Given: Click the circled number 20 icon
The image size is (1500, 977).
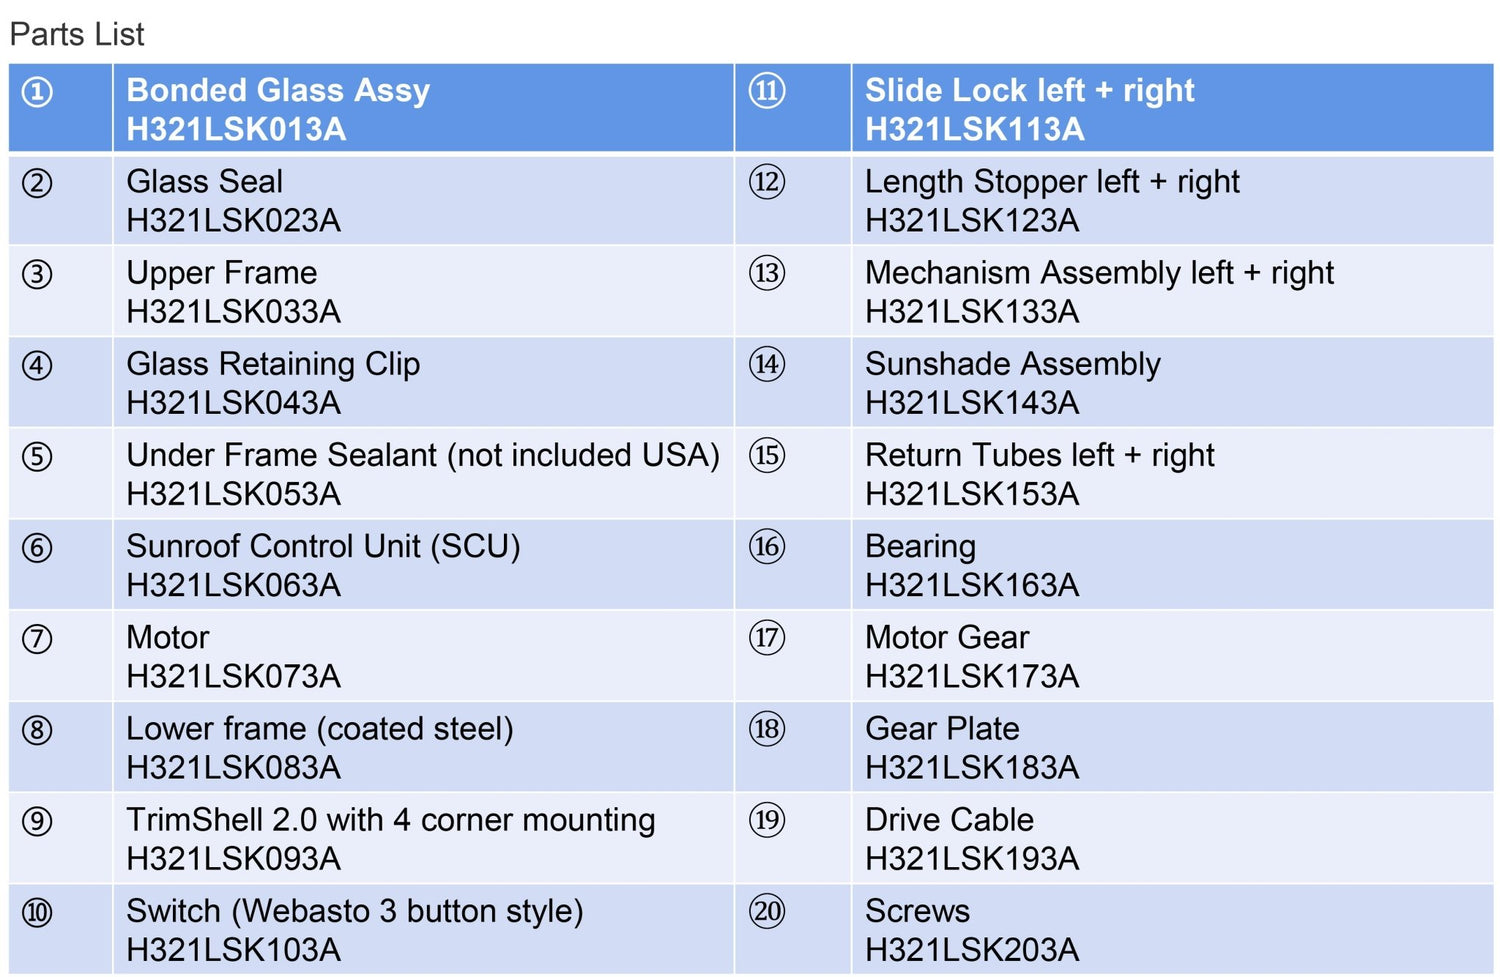Looking at the screenshot, I should point(767,911).
